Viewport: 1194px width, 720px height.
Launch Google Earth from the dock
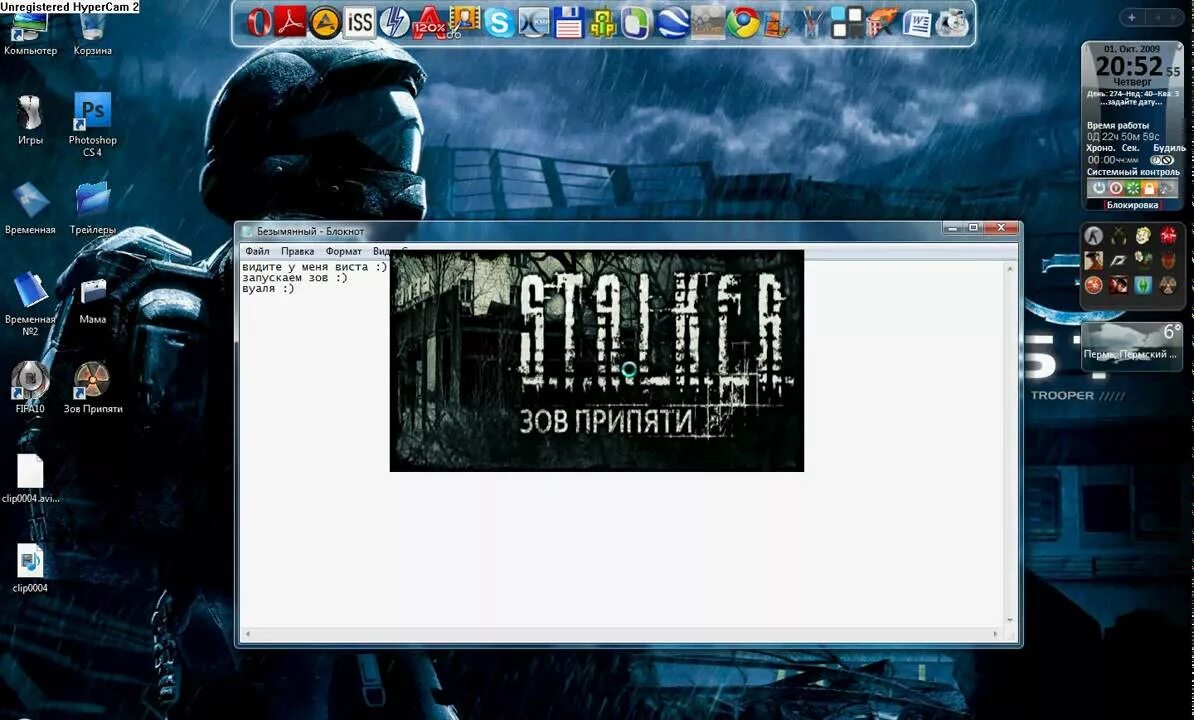pyautogui.click(x=672, y=23)
